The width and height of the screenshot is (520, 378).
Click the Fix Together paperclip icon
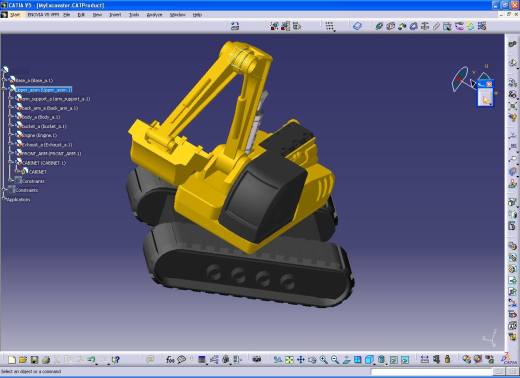pyautogui.click(x=436, y=26)
